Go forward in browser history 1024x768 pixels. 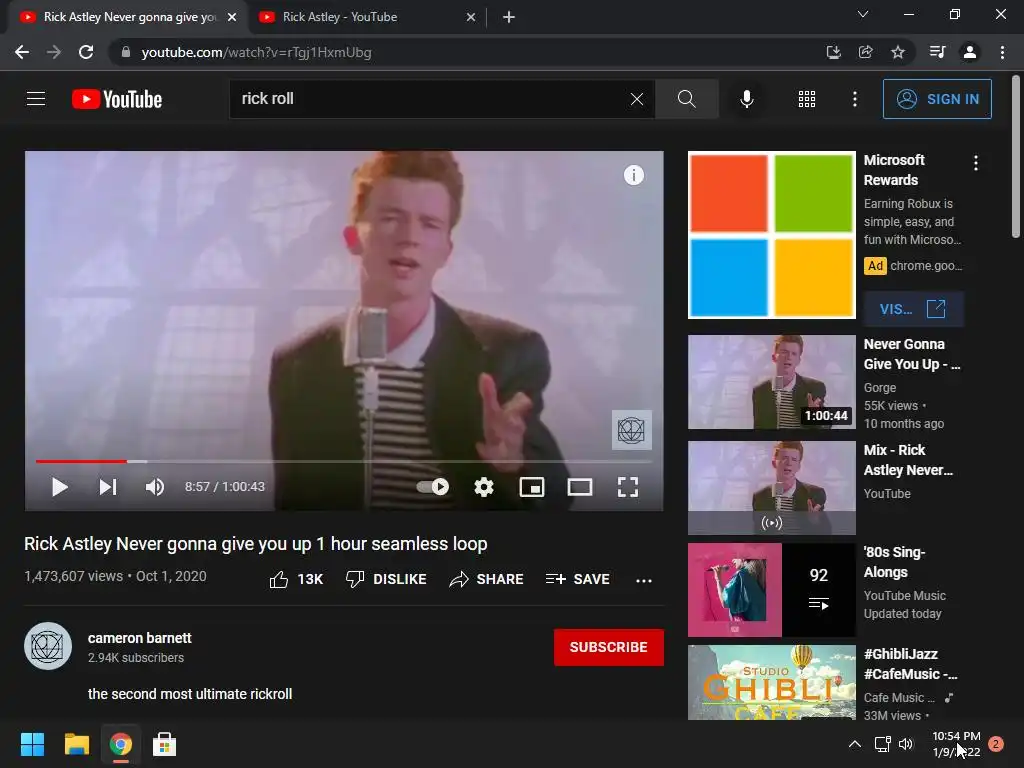[x=54, y=52]
